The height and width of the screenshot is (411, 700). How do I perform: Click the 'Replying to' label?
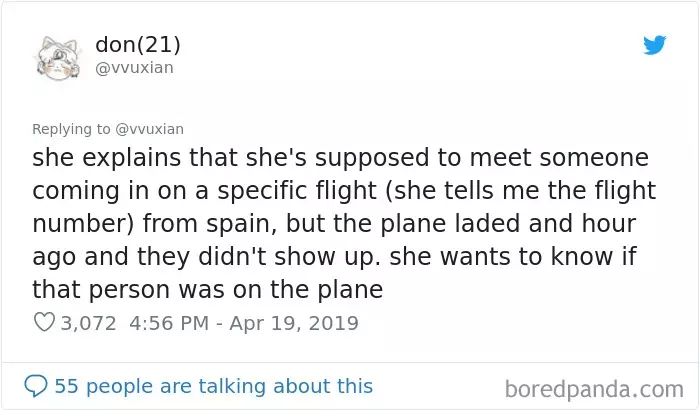pos(71,129)
